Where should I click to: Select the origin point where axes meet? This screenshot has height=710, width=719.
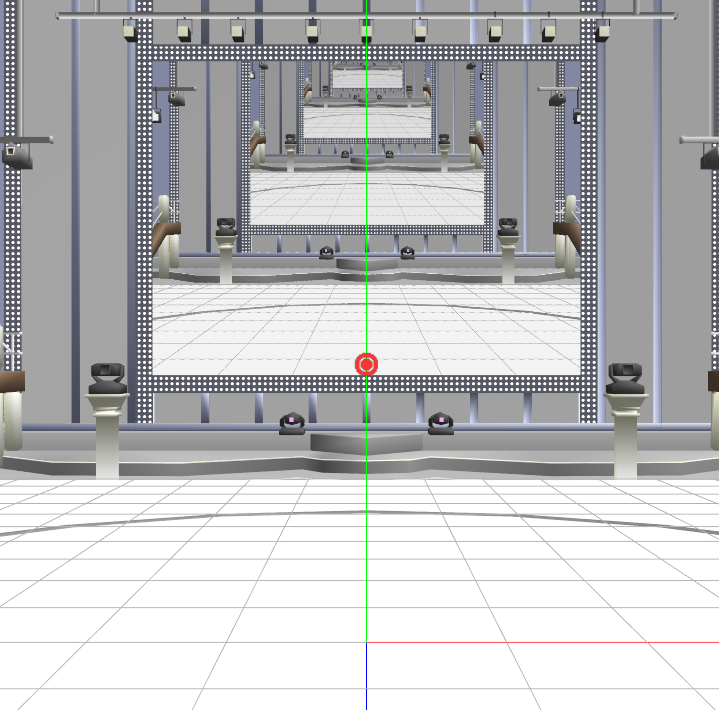(366, 642)
